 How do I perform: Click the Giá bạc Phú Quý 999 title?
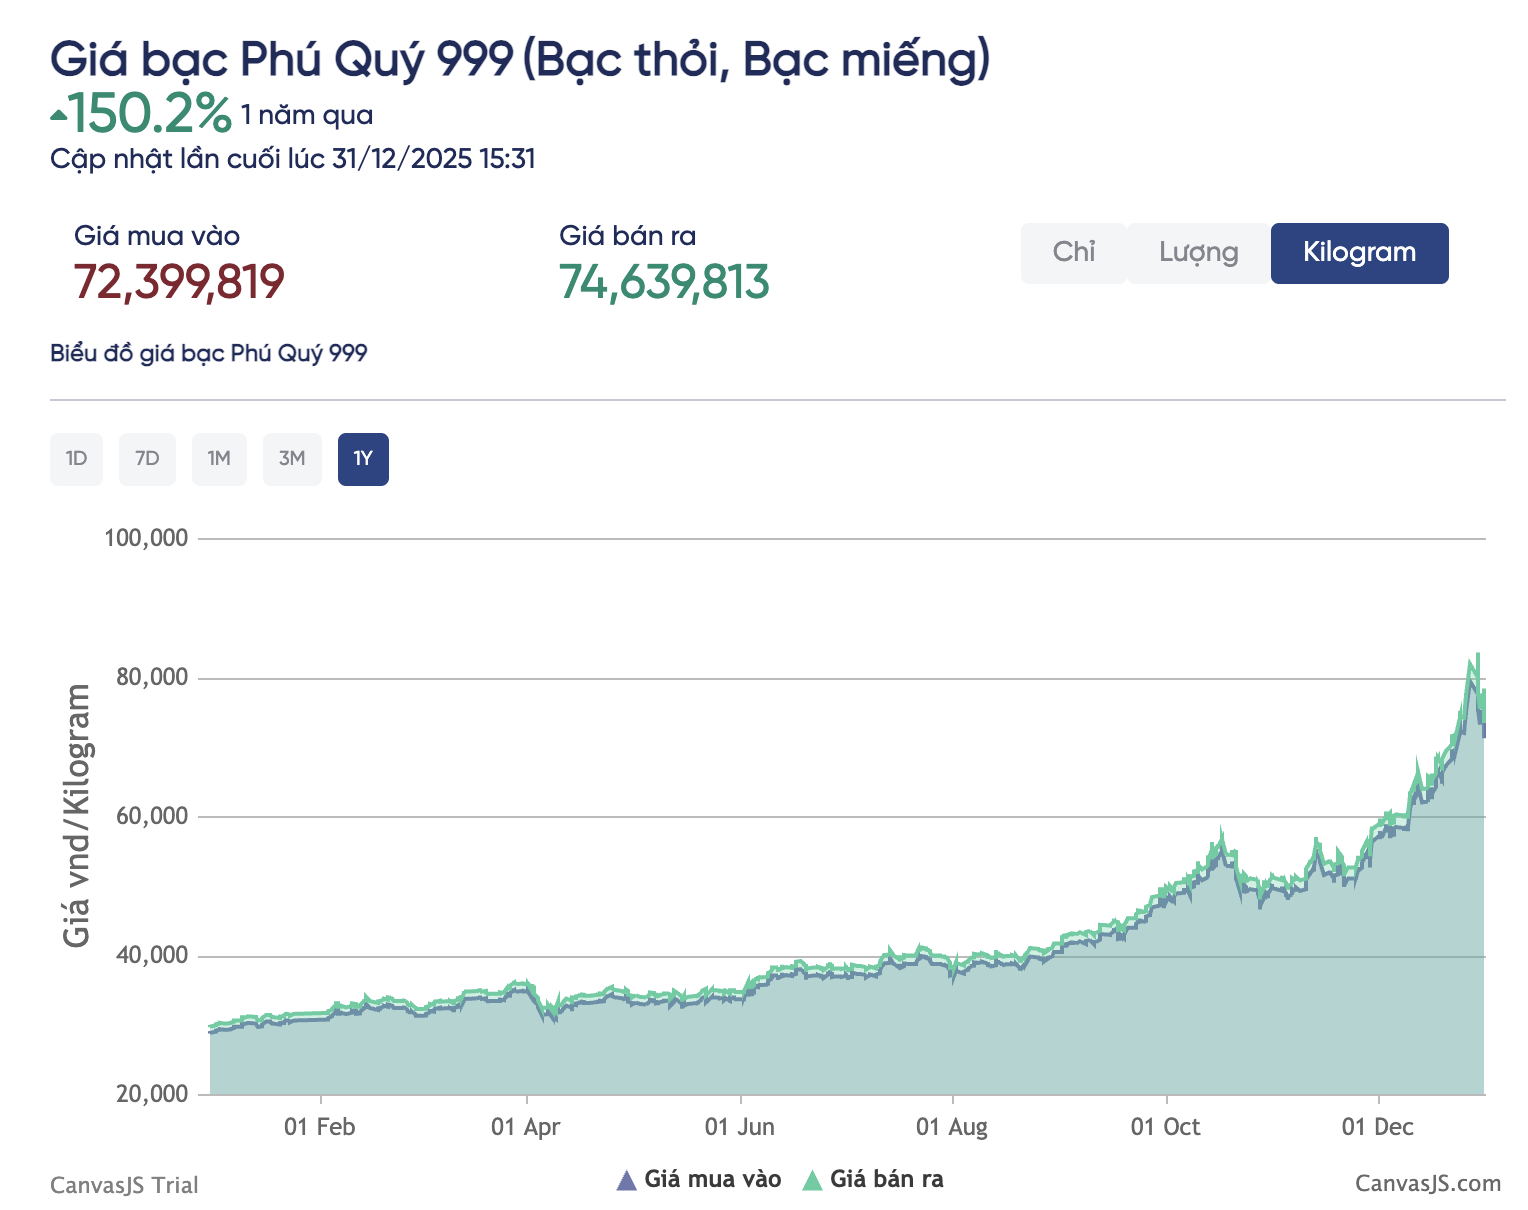(520, 60)
